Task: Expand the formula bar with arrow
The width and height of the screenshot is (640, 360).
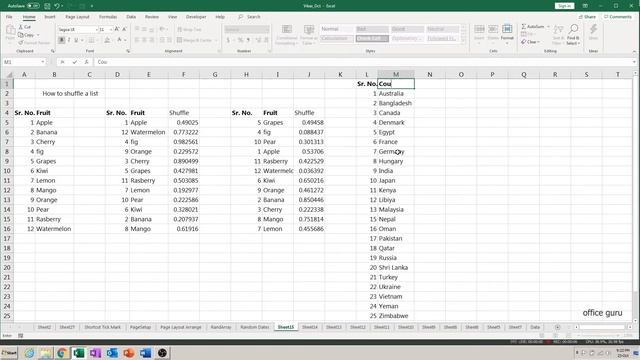Action: pyautogui.click(x=635, y=62)
